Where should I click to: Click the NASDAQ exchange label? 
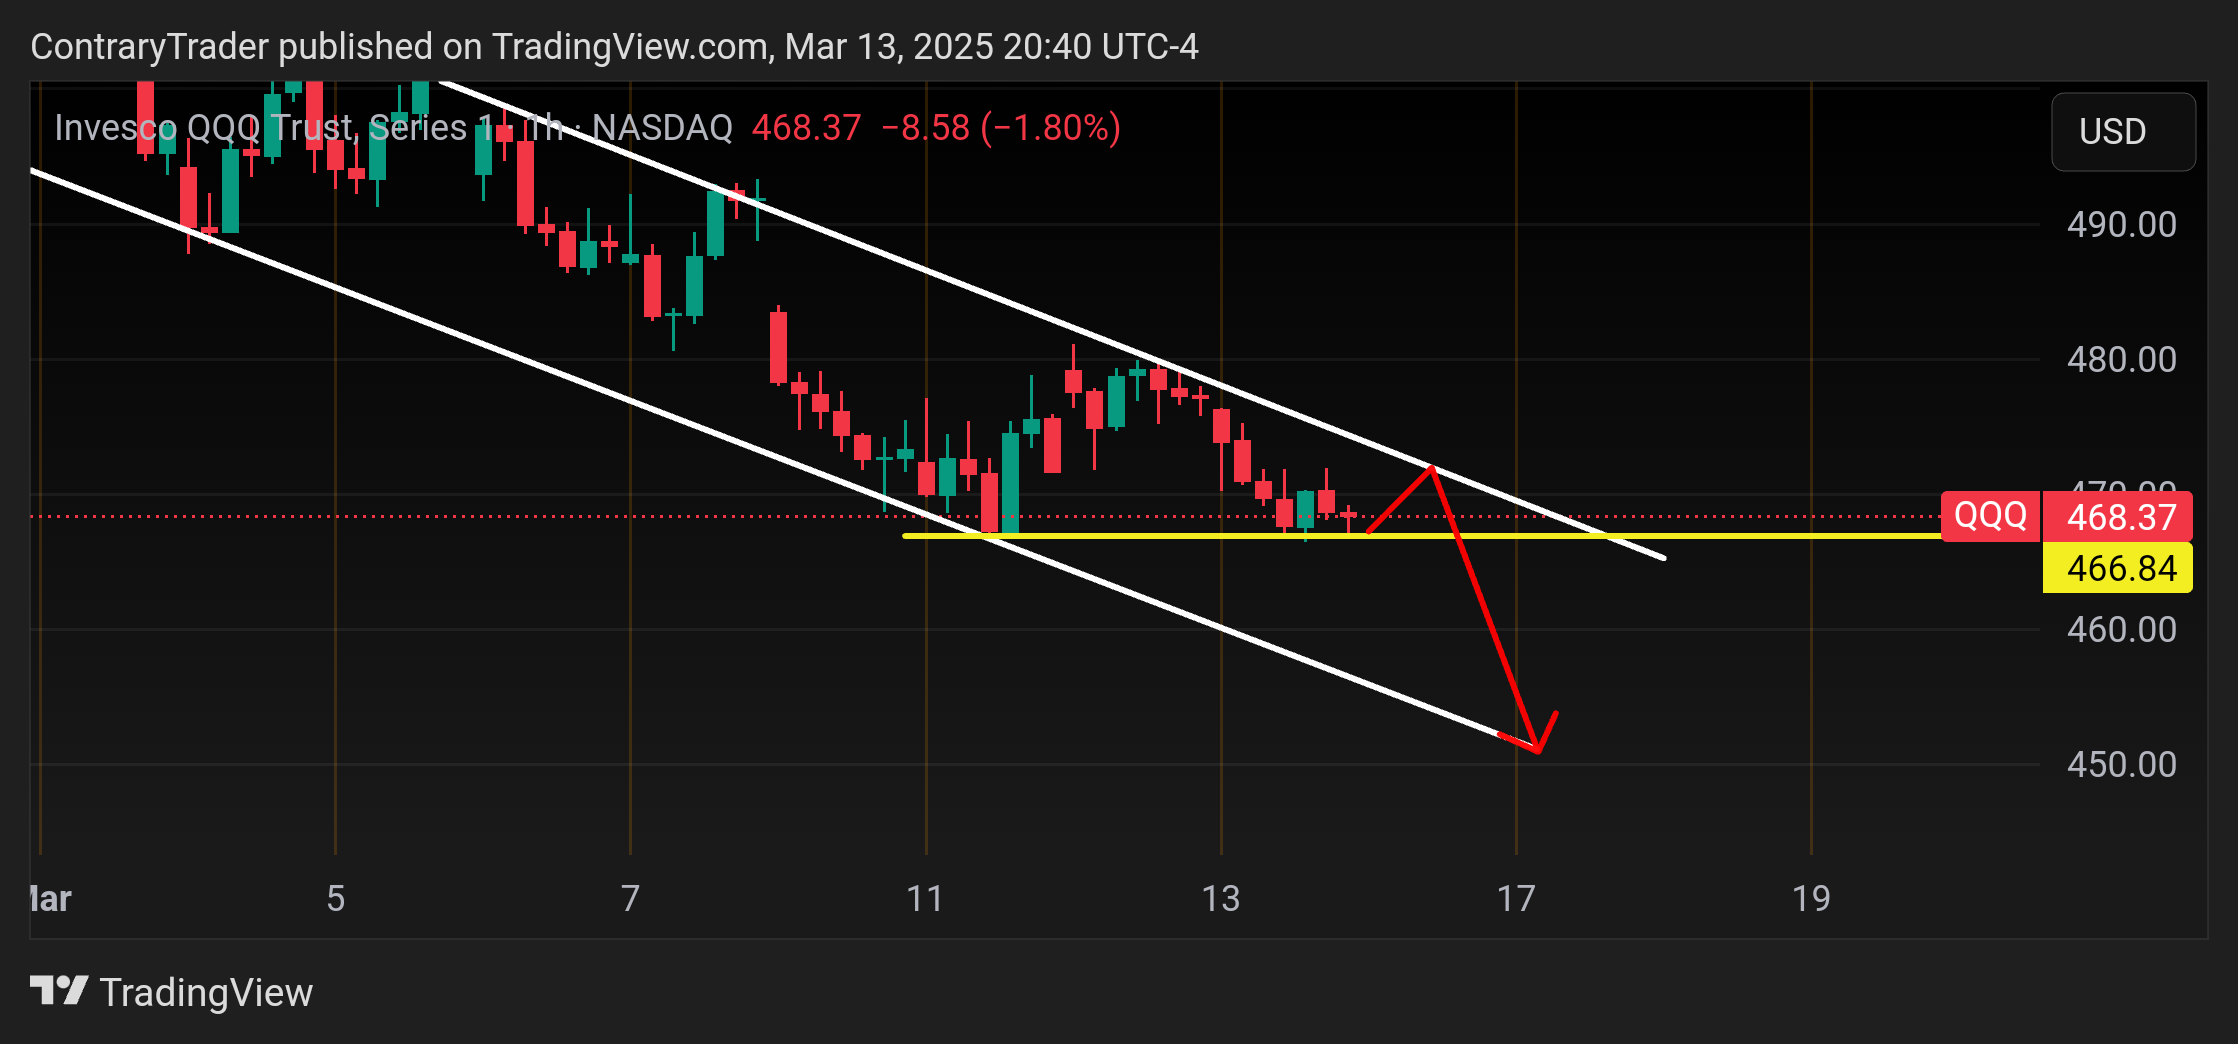[x=662, y=128]
